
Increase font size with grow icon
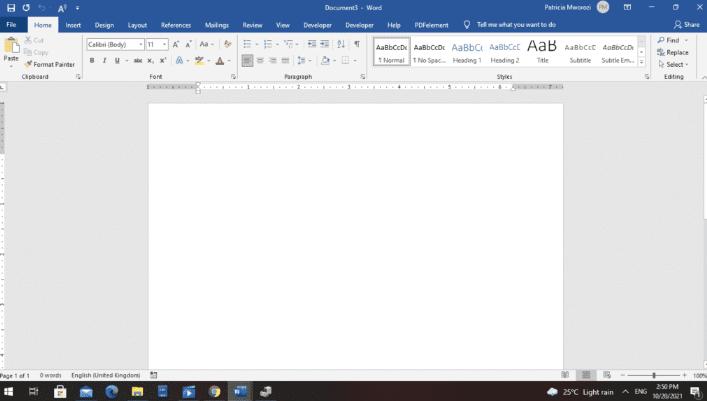[176, 44]
